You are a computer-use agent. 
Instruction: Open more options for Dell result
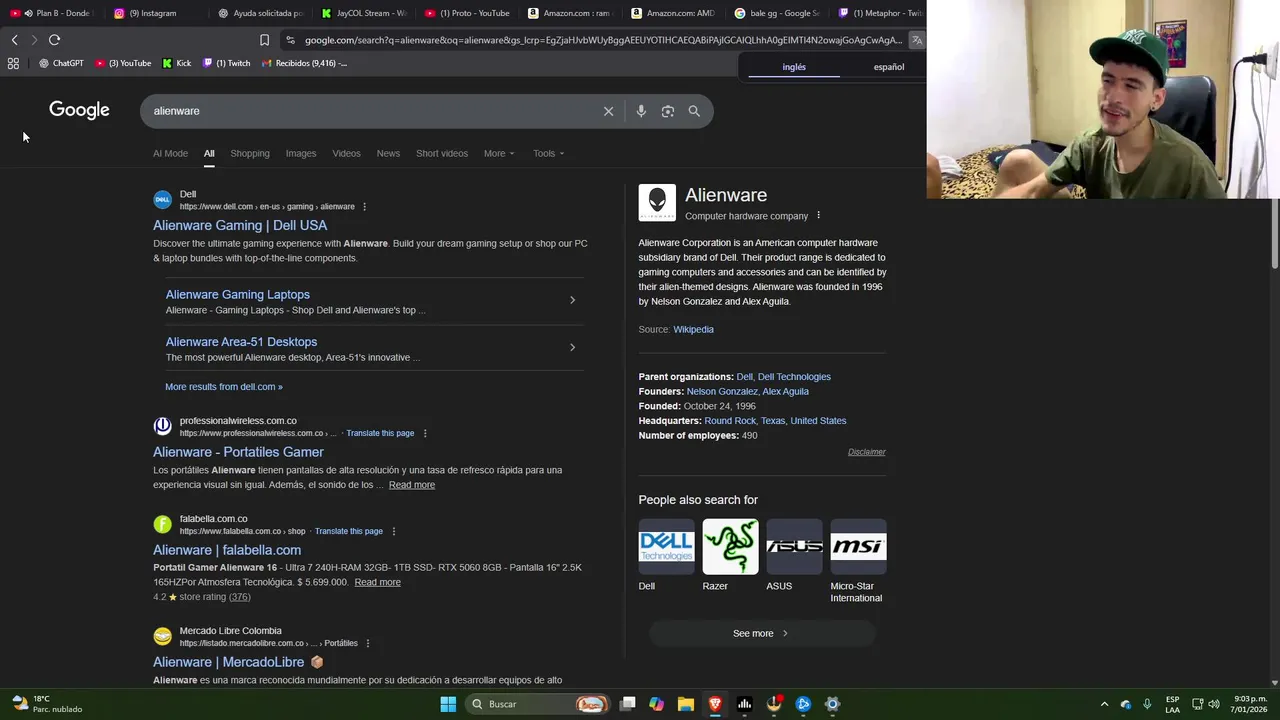coord(364,207)
